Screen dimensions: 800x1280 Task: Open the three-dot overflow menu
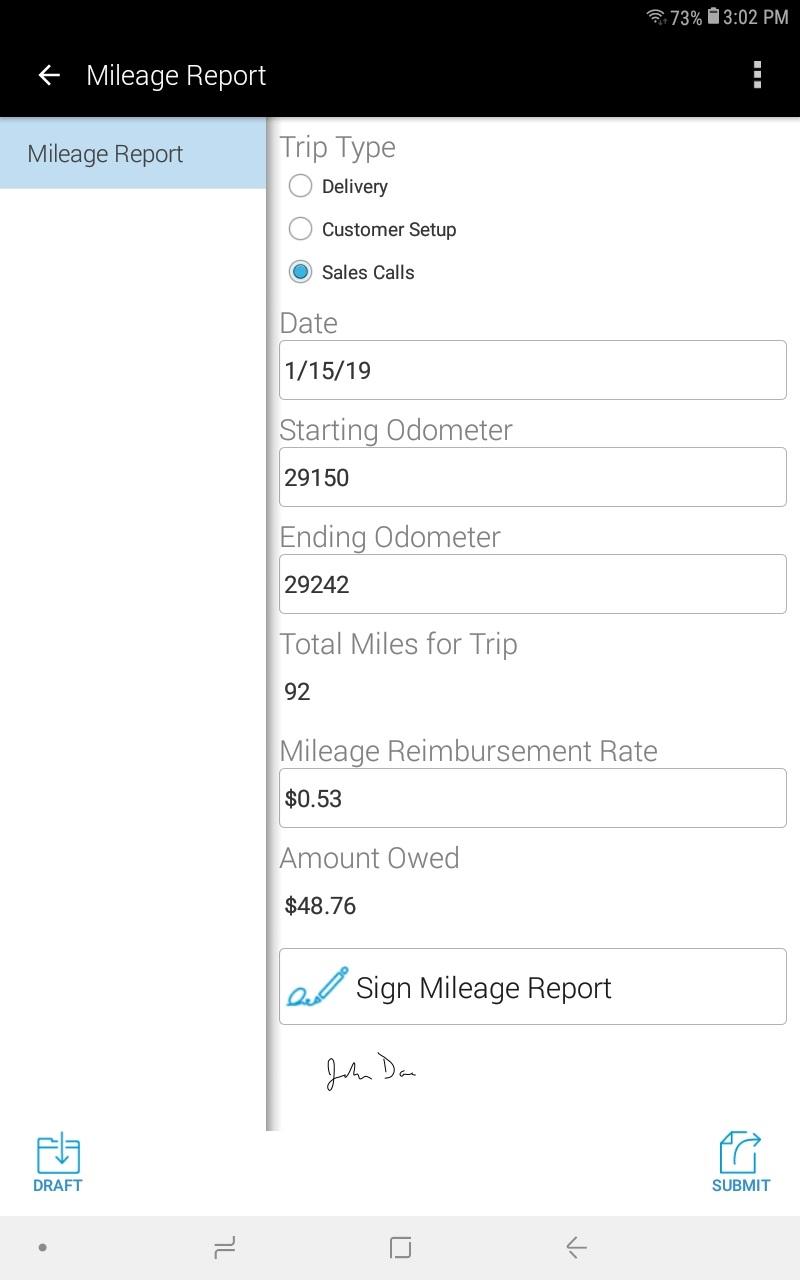click(x=757, y=75)
